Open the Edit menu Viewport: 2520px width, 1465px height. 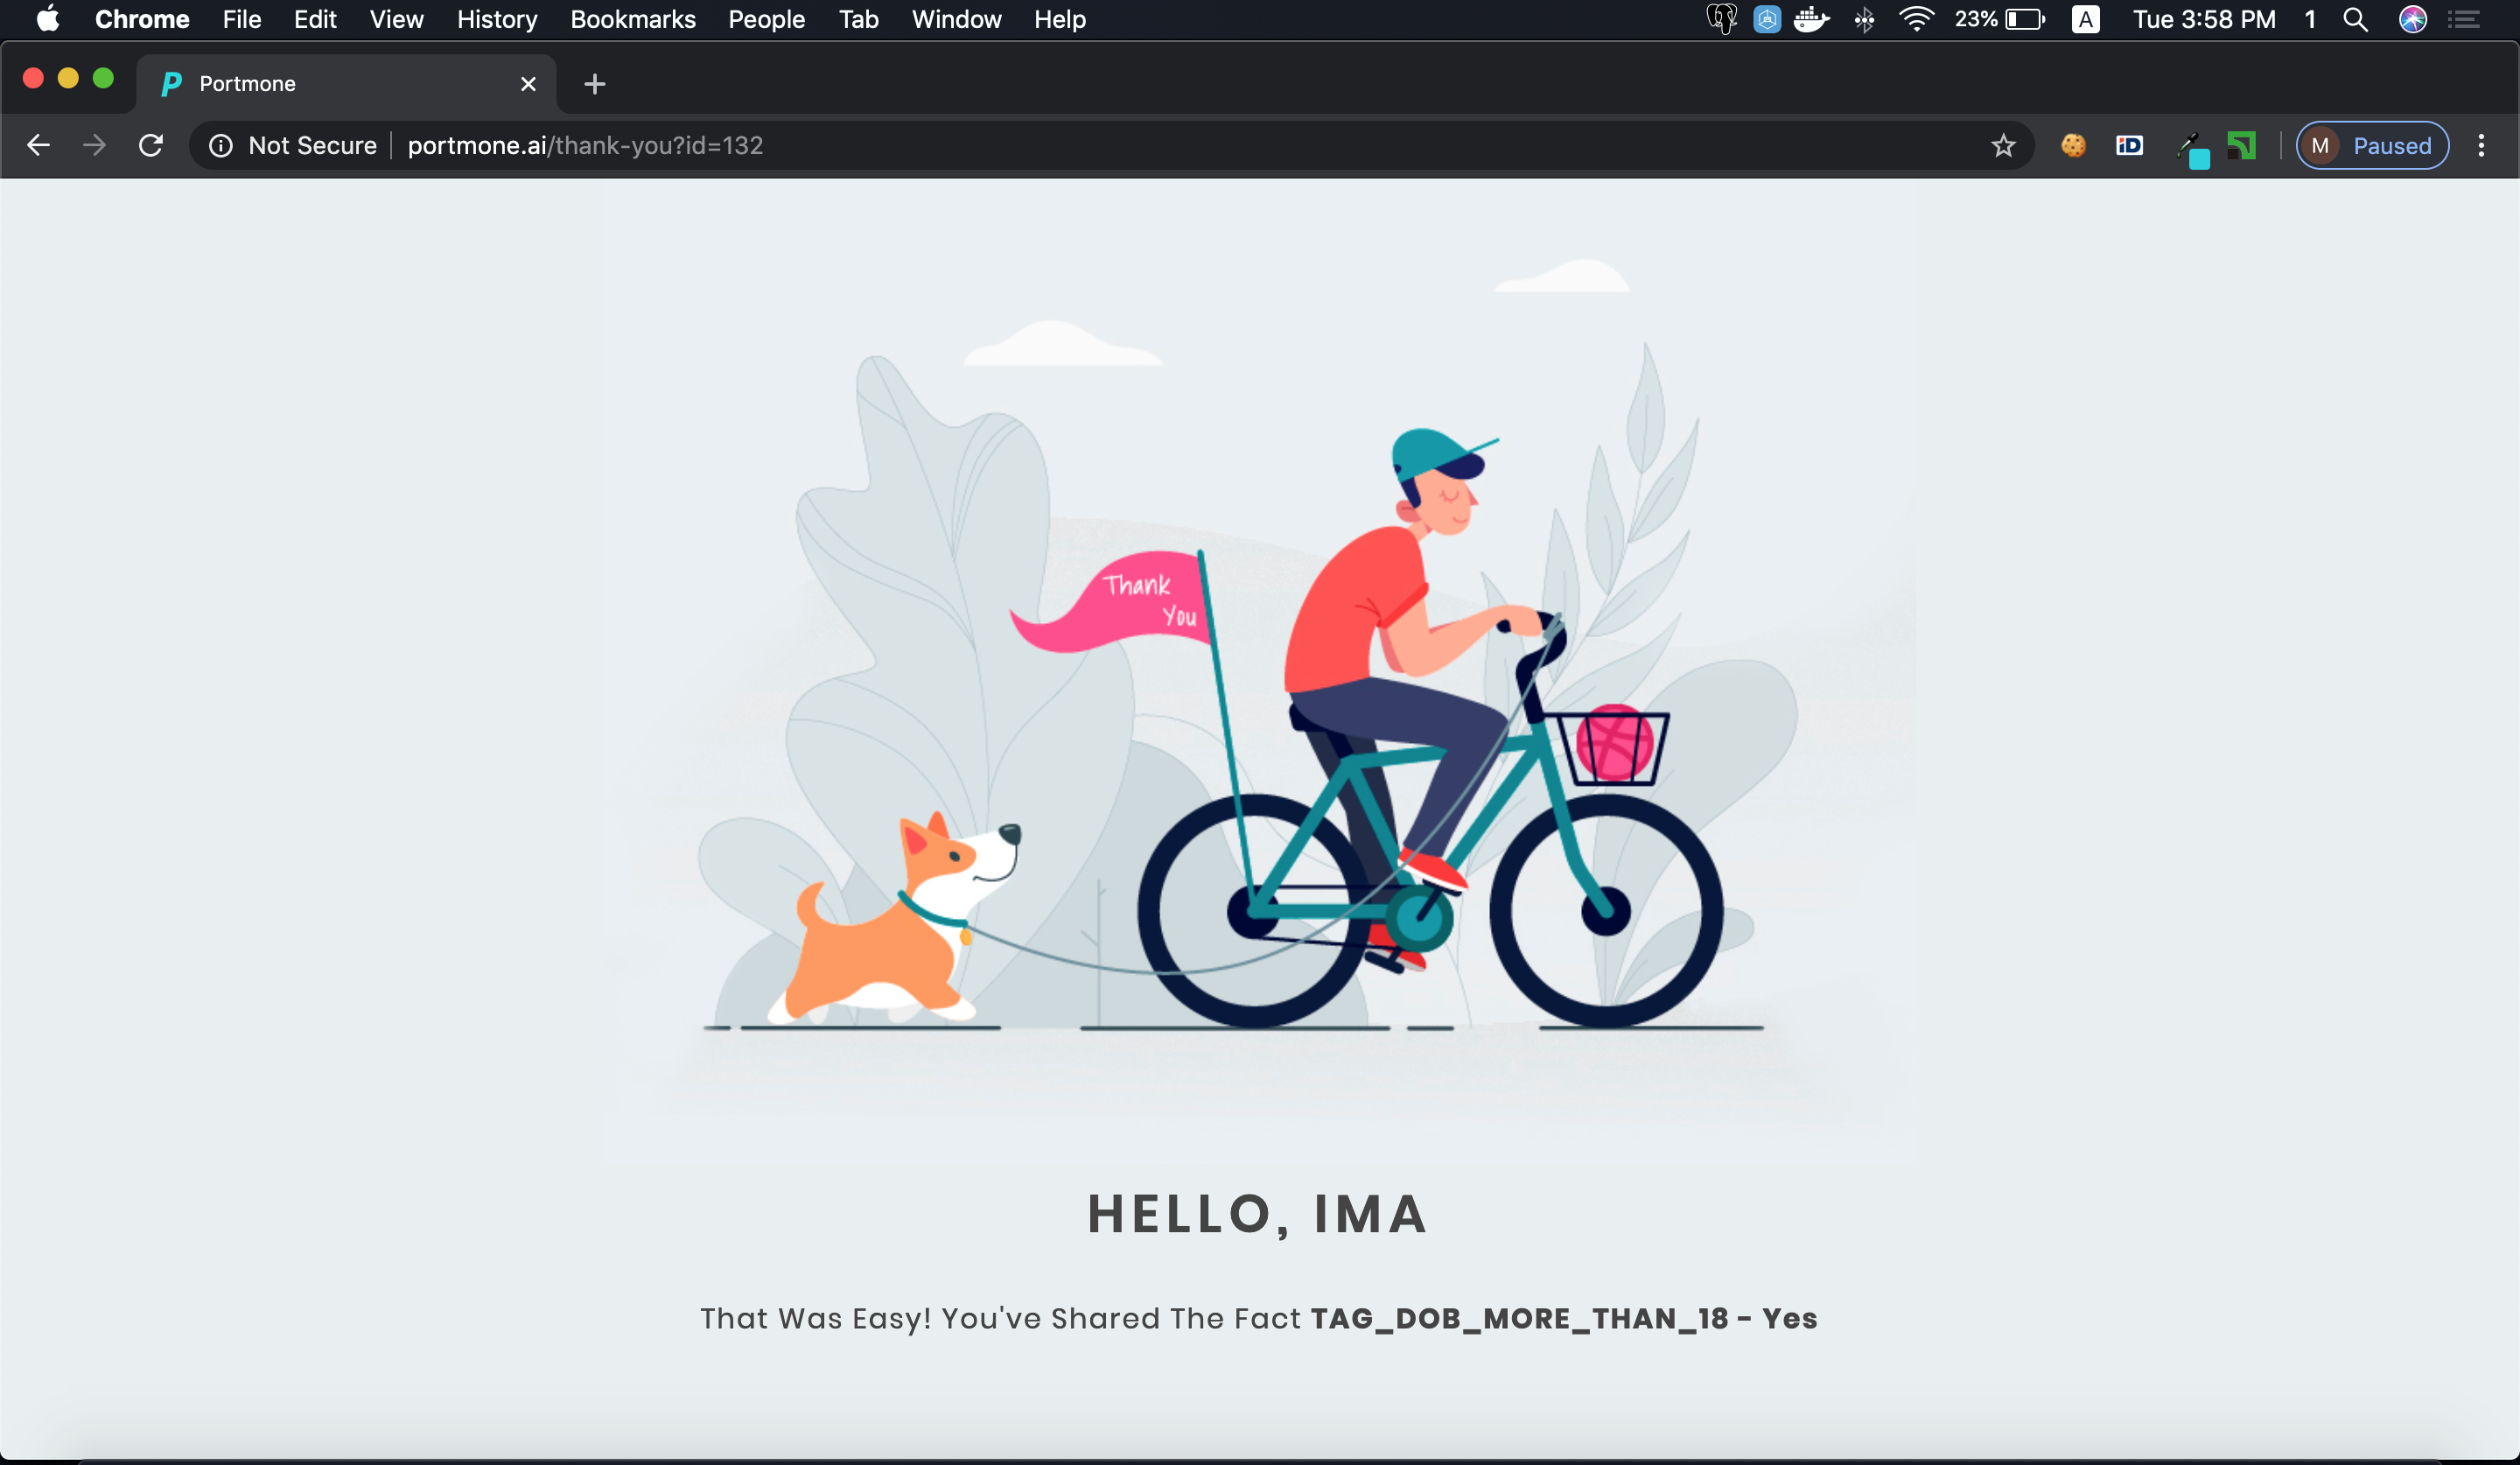(x=315, y=19)
